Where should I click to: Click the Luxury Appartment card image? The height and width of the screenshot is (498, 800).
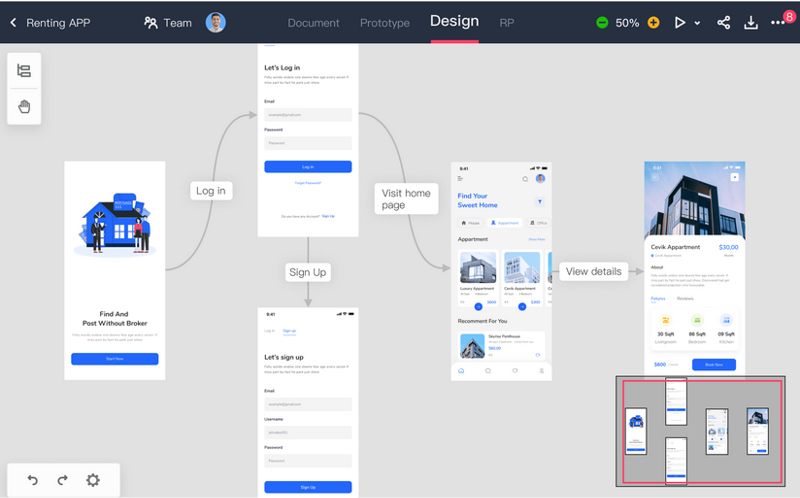click(x=478, y=267)
